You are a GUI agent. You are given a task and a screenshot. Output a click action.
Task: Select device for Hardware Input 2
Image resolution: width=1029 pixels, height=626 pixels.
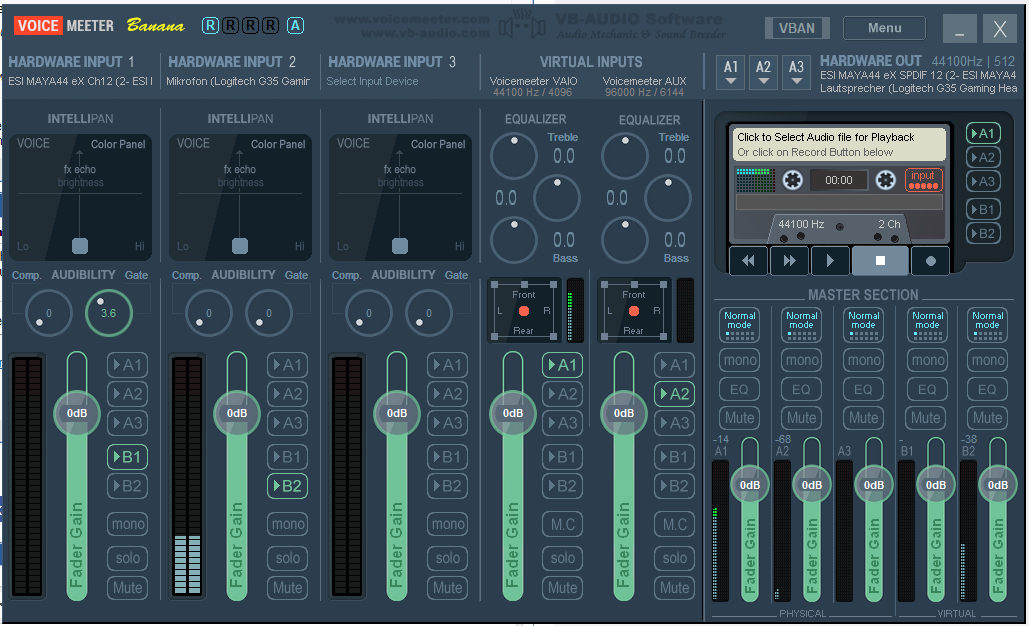(x=238, y=81)
